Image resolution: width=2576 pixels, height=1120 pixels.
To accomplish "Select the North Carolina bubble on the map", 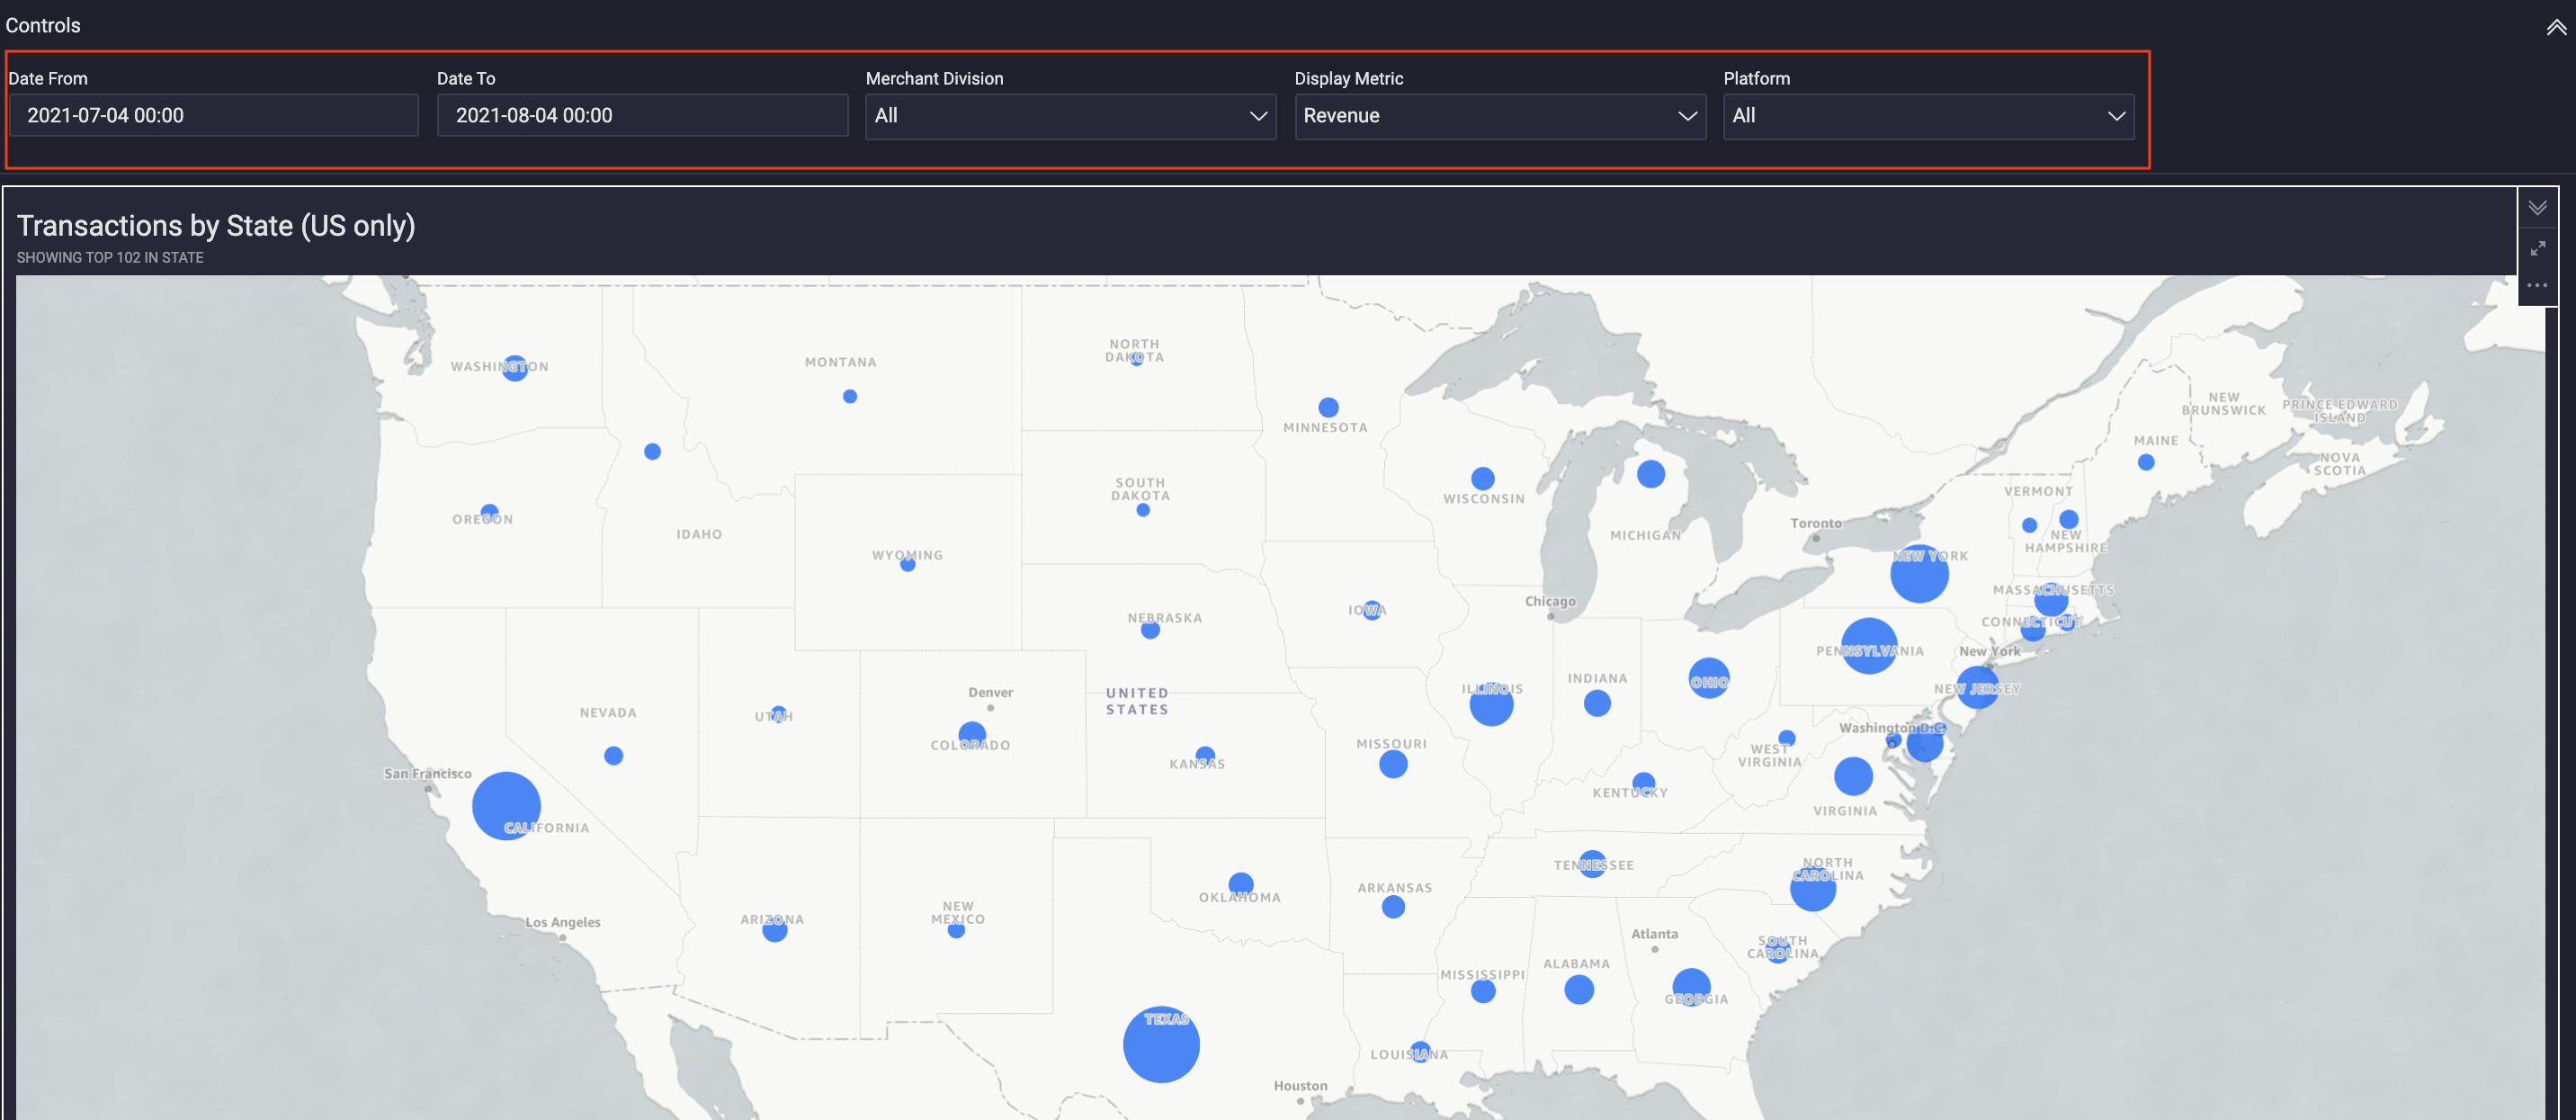I will 1813,888.
